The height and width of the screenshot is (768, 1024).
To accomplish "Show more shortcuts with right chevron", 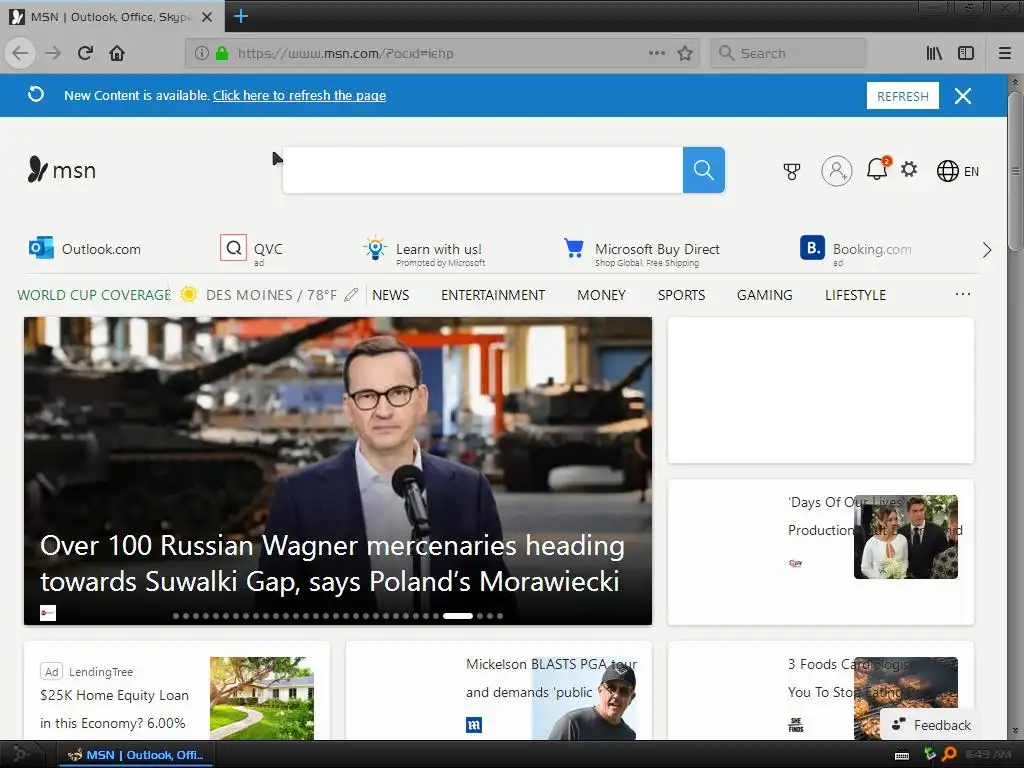I will pyautogui.click(x=987, y=249).
